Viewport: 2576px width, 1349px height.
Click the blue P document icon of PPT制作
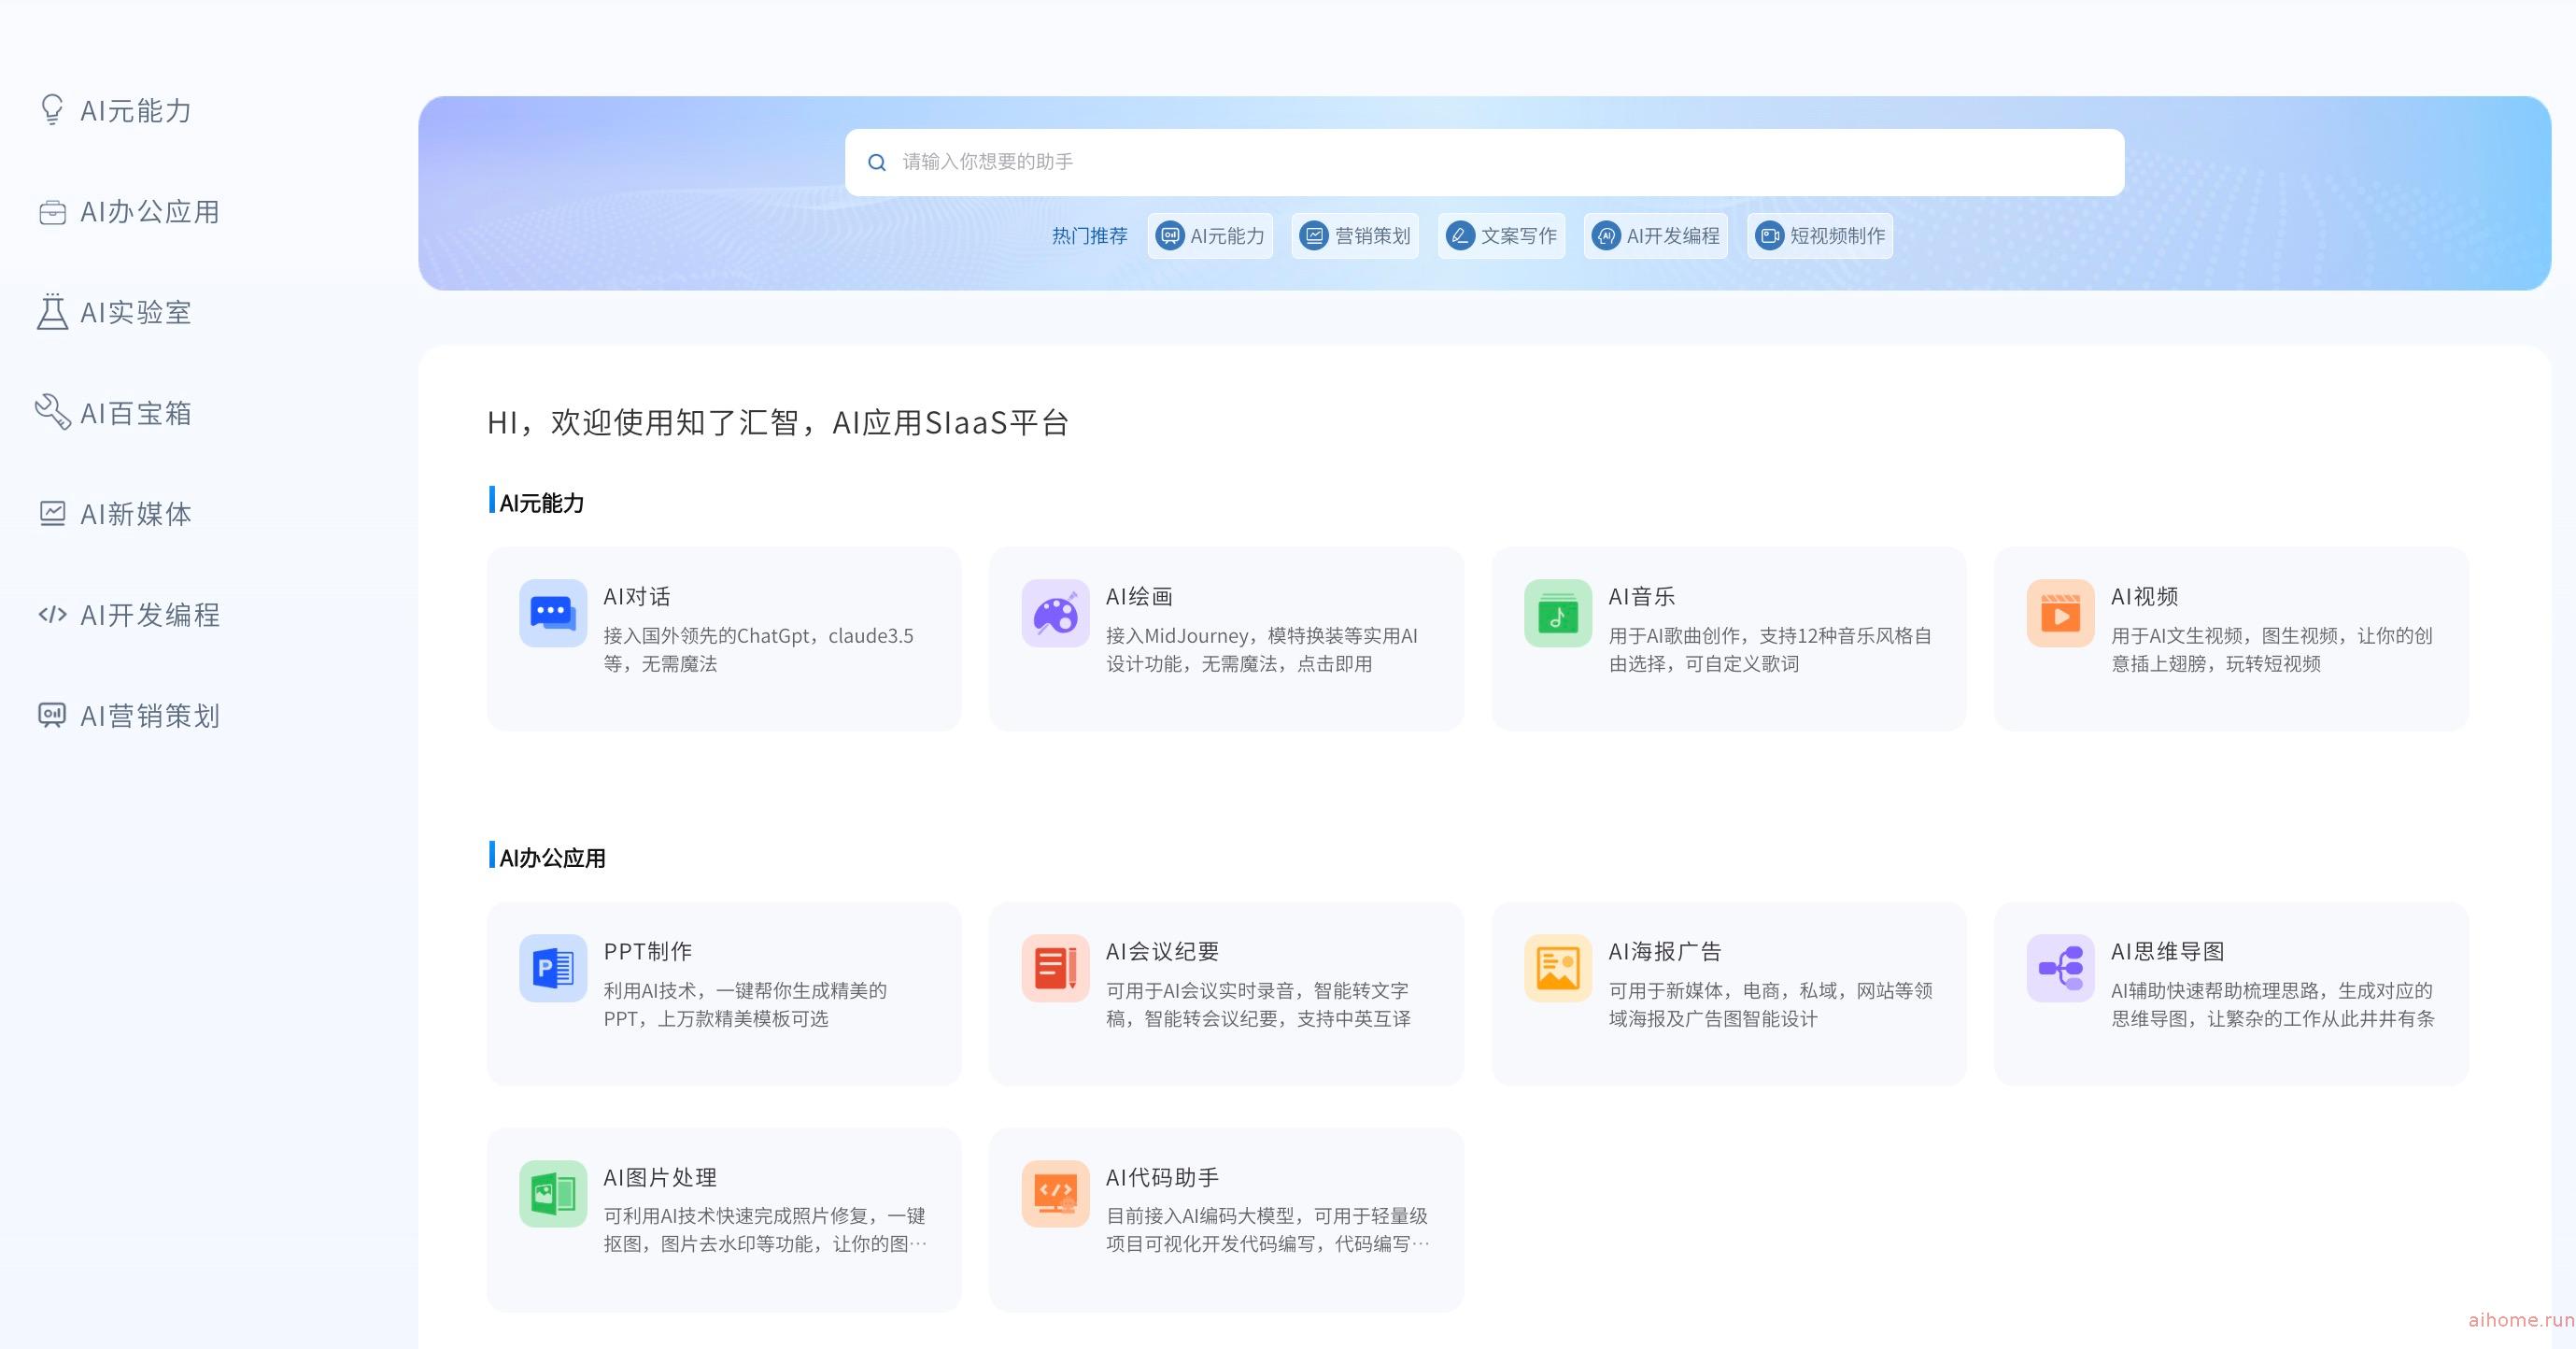click(x=553, y=968)
